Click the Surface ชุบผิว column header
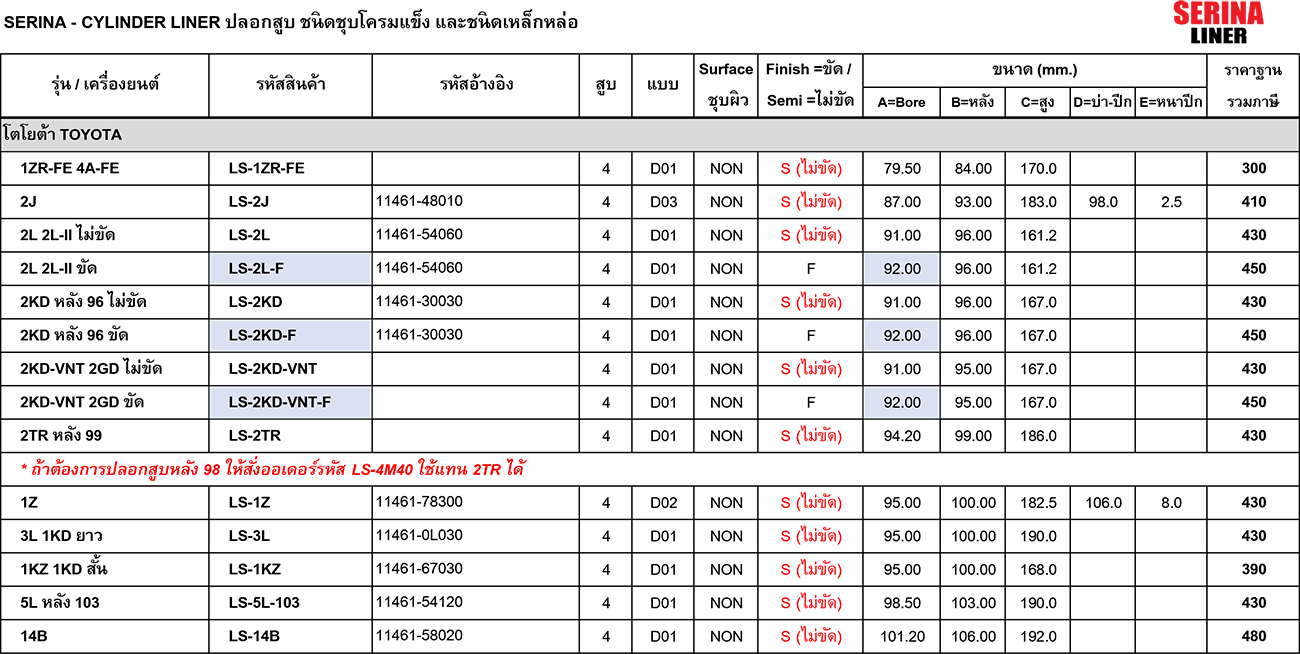The image size is (1300, 654). pyautogui.click(x=726, y=85)
